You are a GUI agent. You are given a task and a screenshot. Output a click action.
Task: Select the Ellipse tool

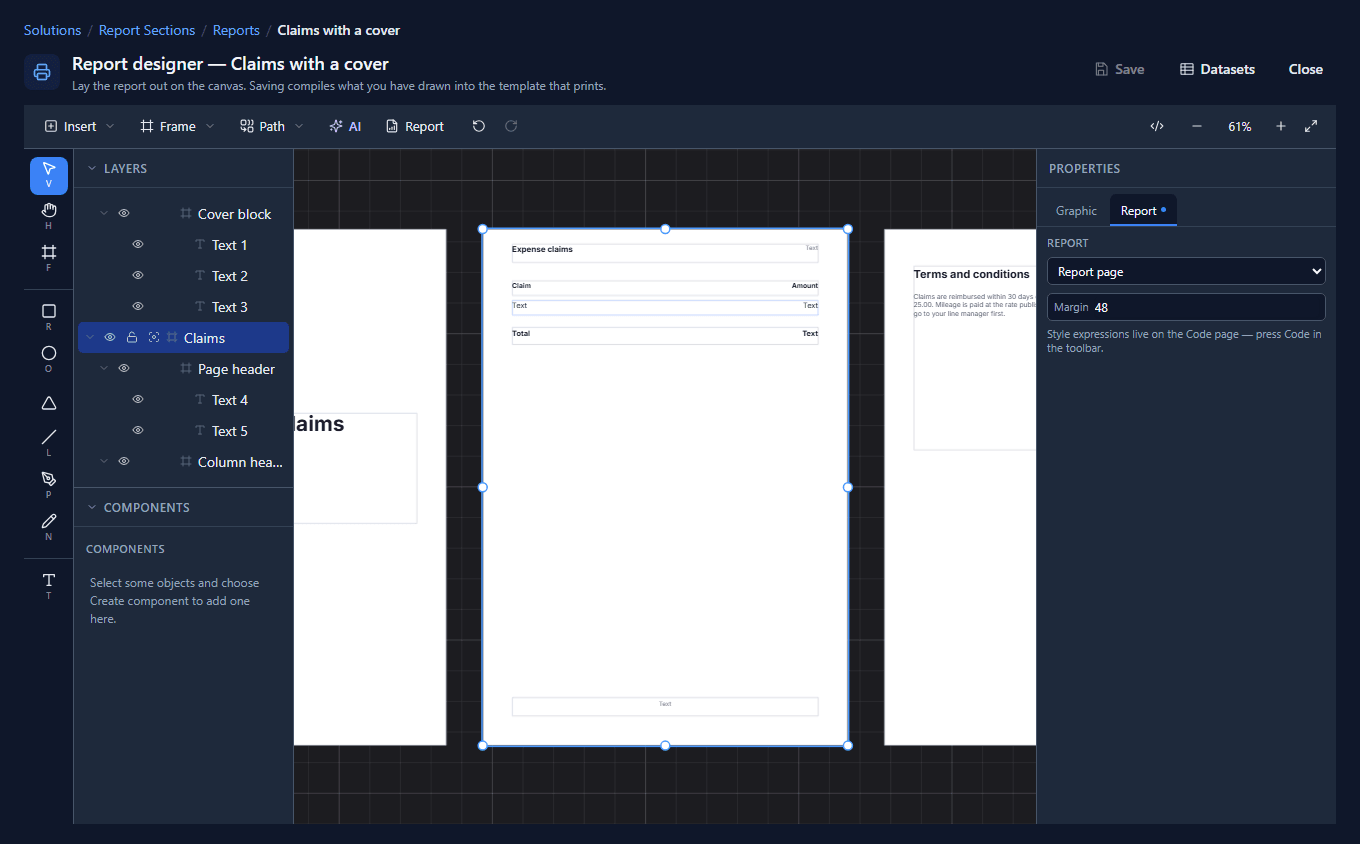[x=49, y=360]
